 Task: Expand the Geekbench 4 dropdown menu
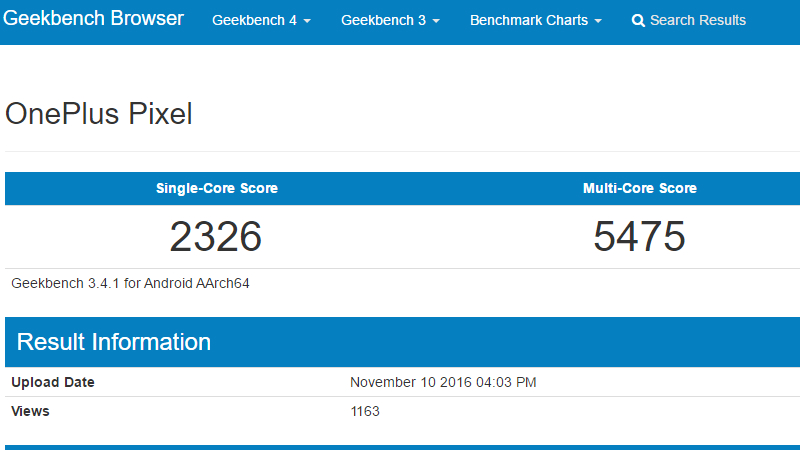261,20
